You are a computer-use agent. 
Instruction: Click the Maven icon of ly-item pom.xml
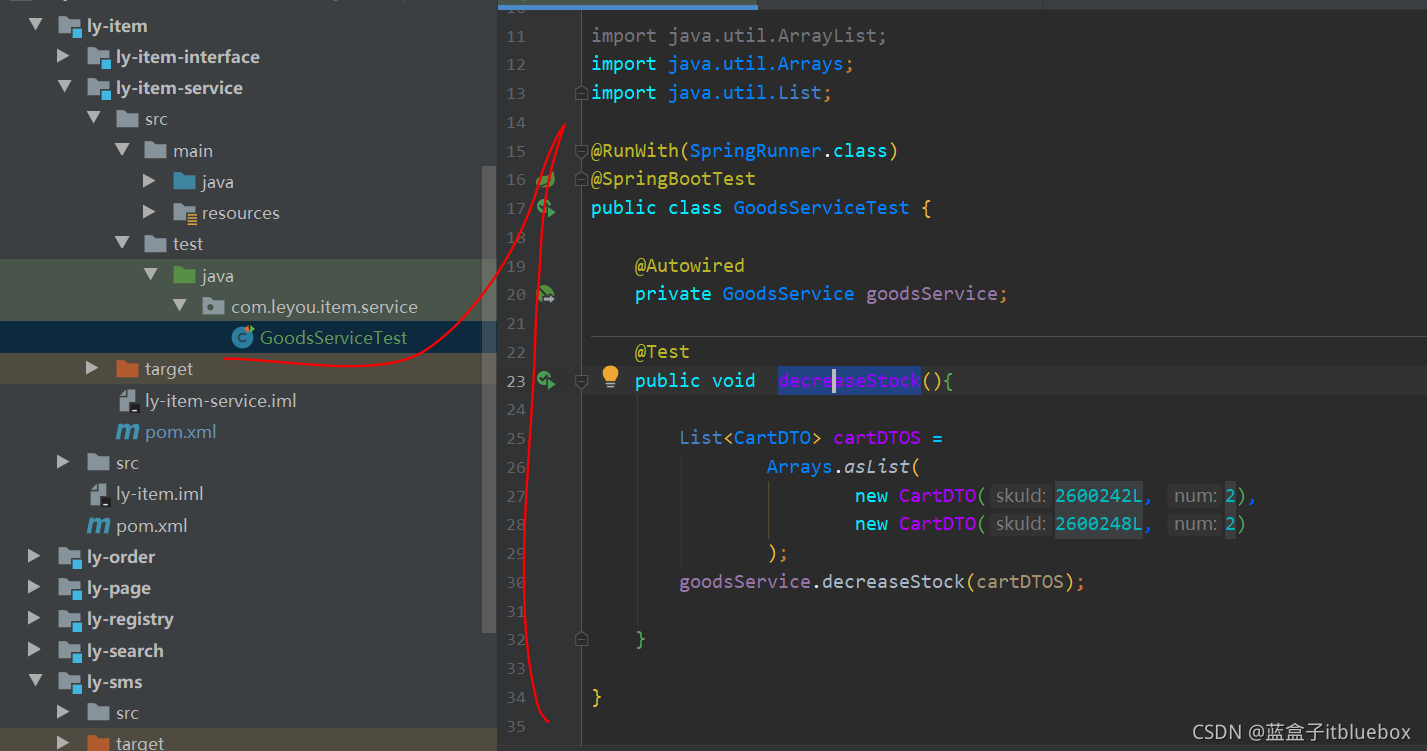98,525
